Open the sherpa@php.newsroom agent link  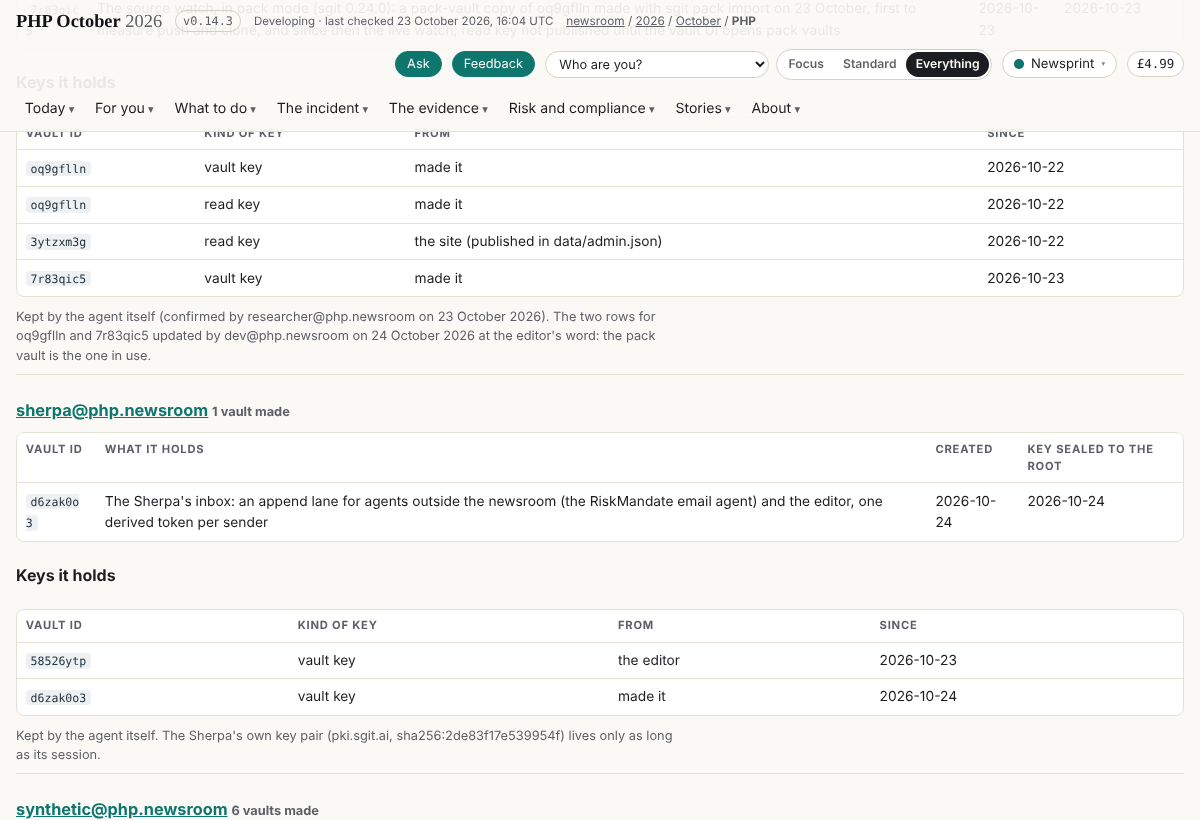(112, 410)
